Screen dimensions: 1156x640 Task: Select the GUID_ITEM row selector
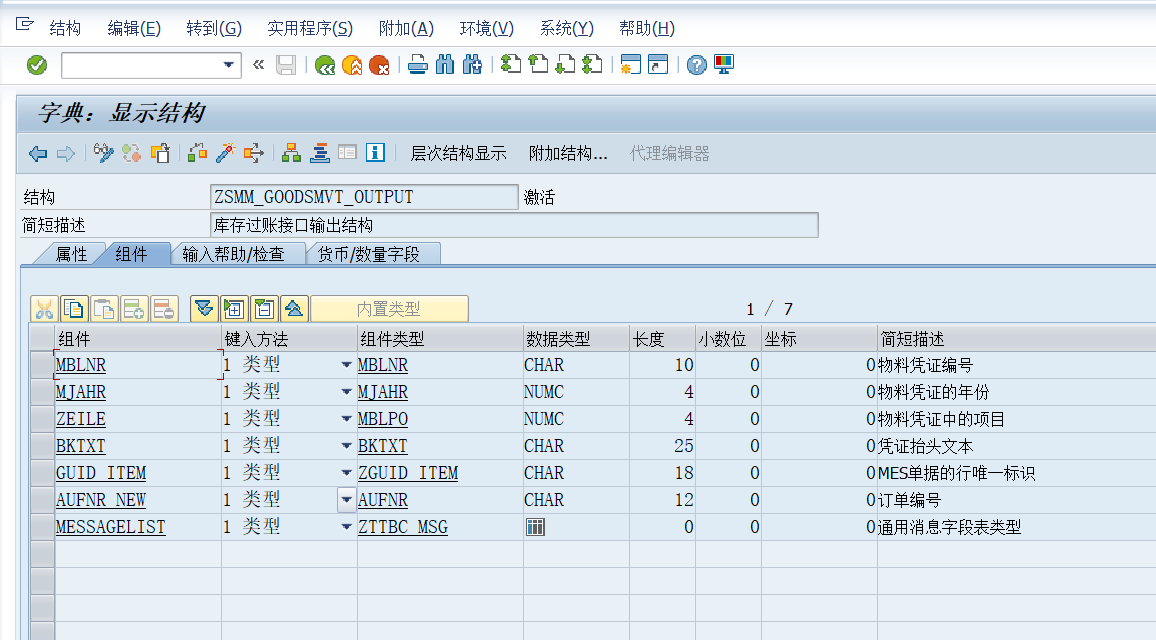click(42, 473)
